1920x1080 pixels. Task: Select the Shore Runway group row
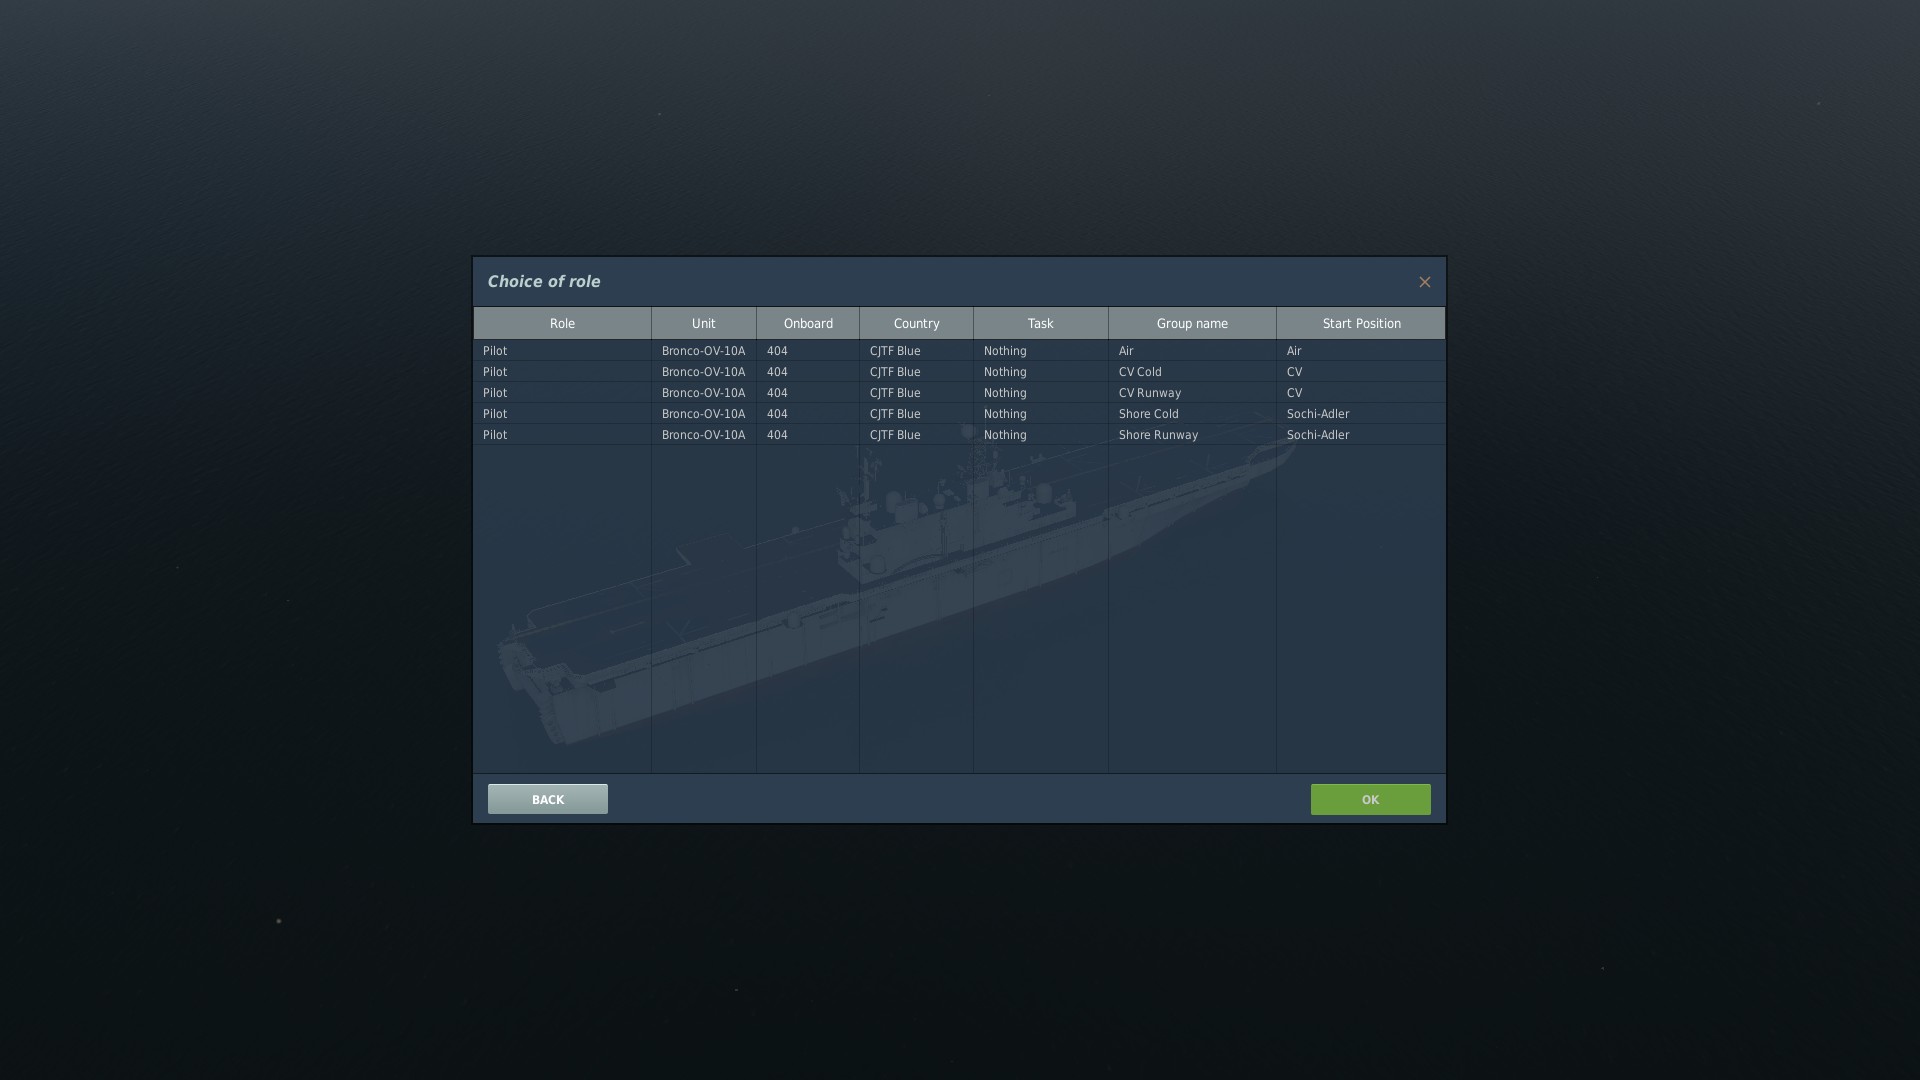coord(1157,435)
